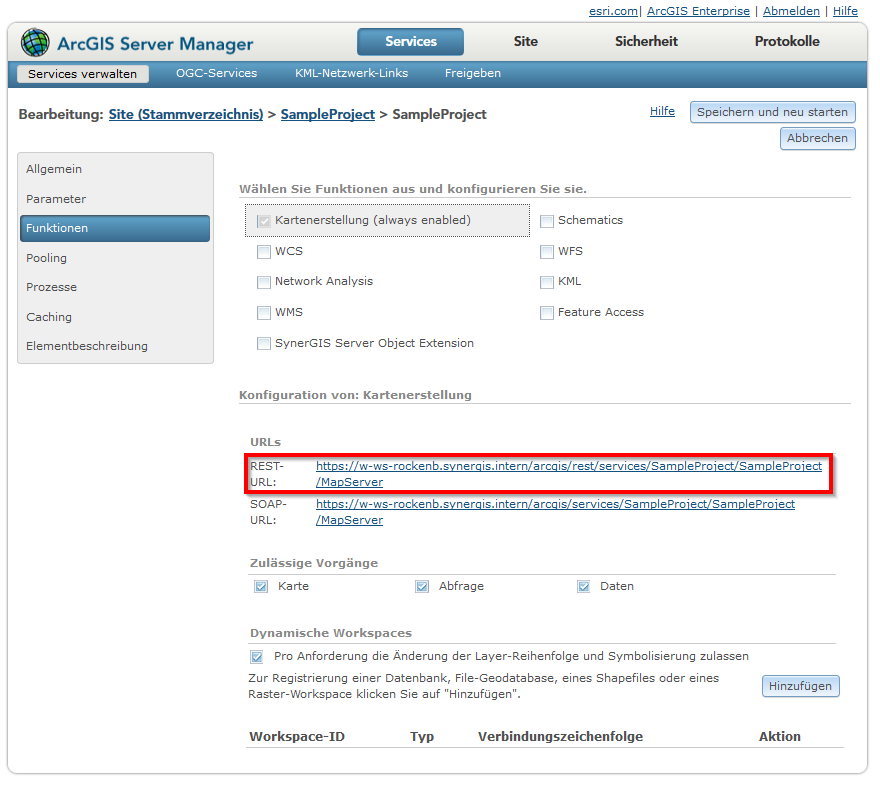Disable the Daten operation checkbox
Screen dimensions: 880x790
click(583, 586)
